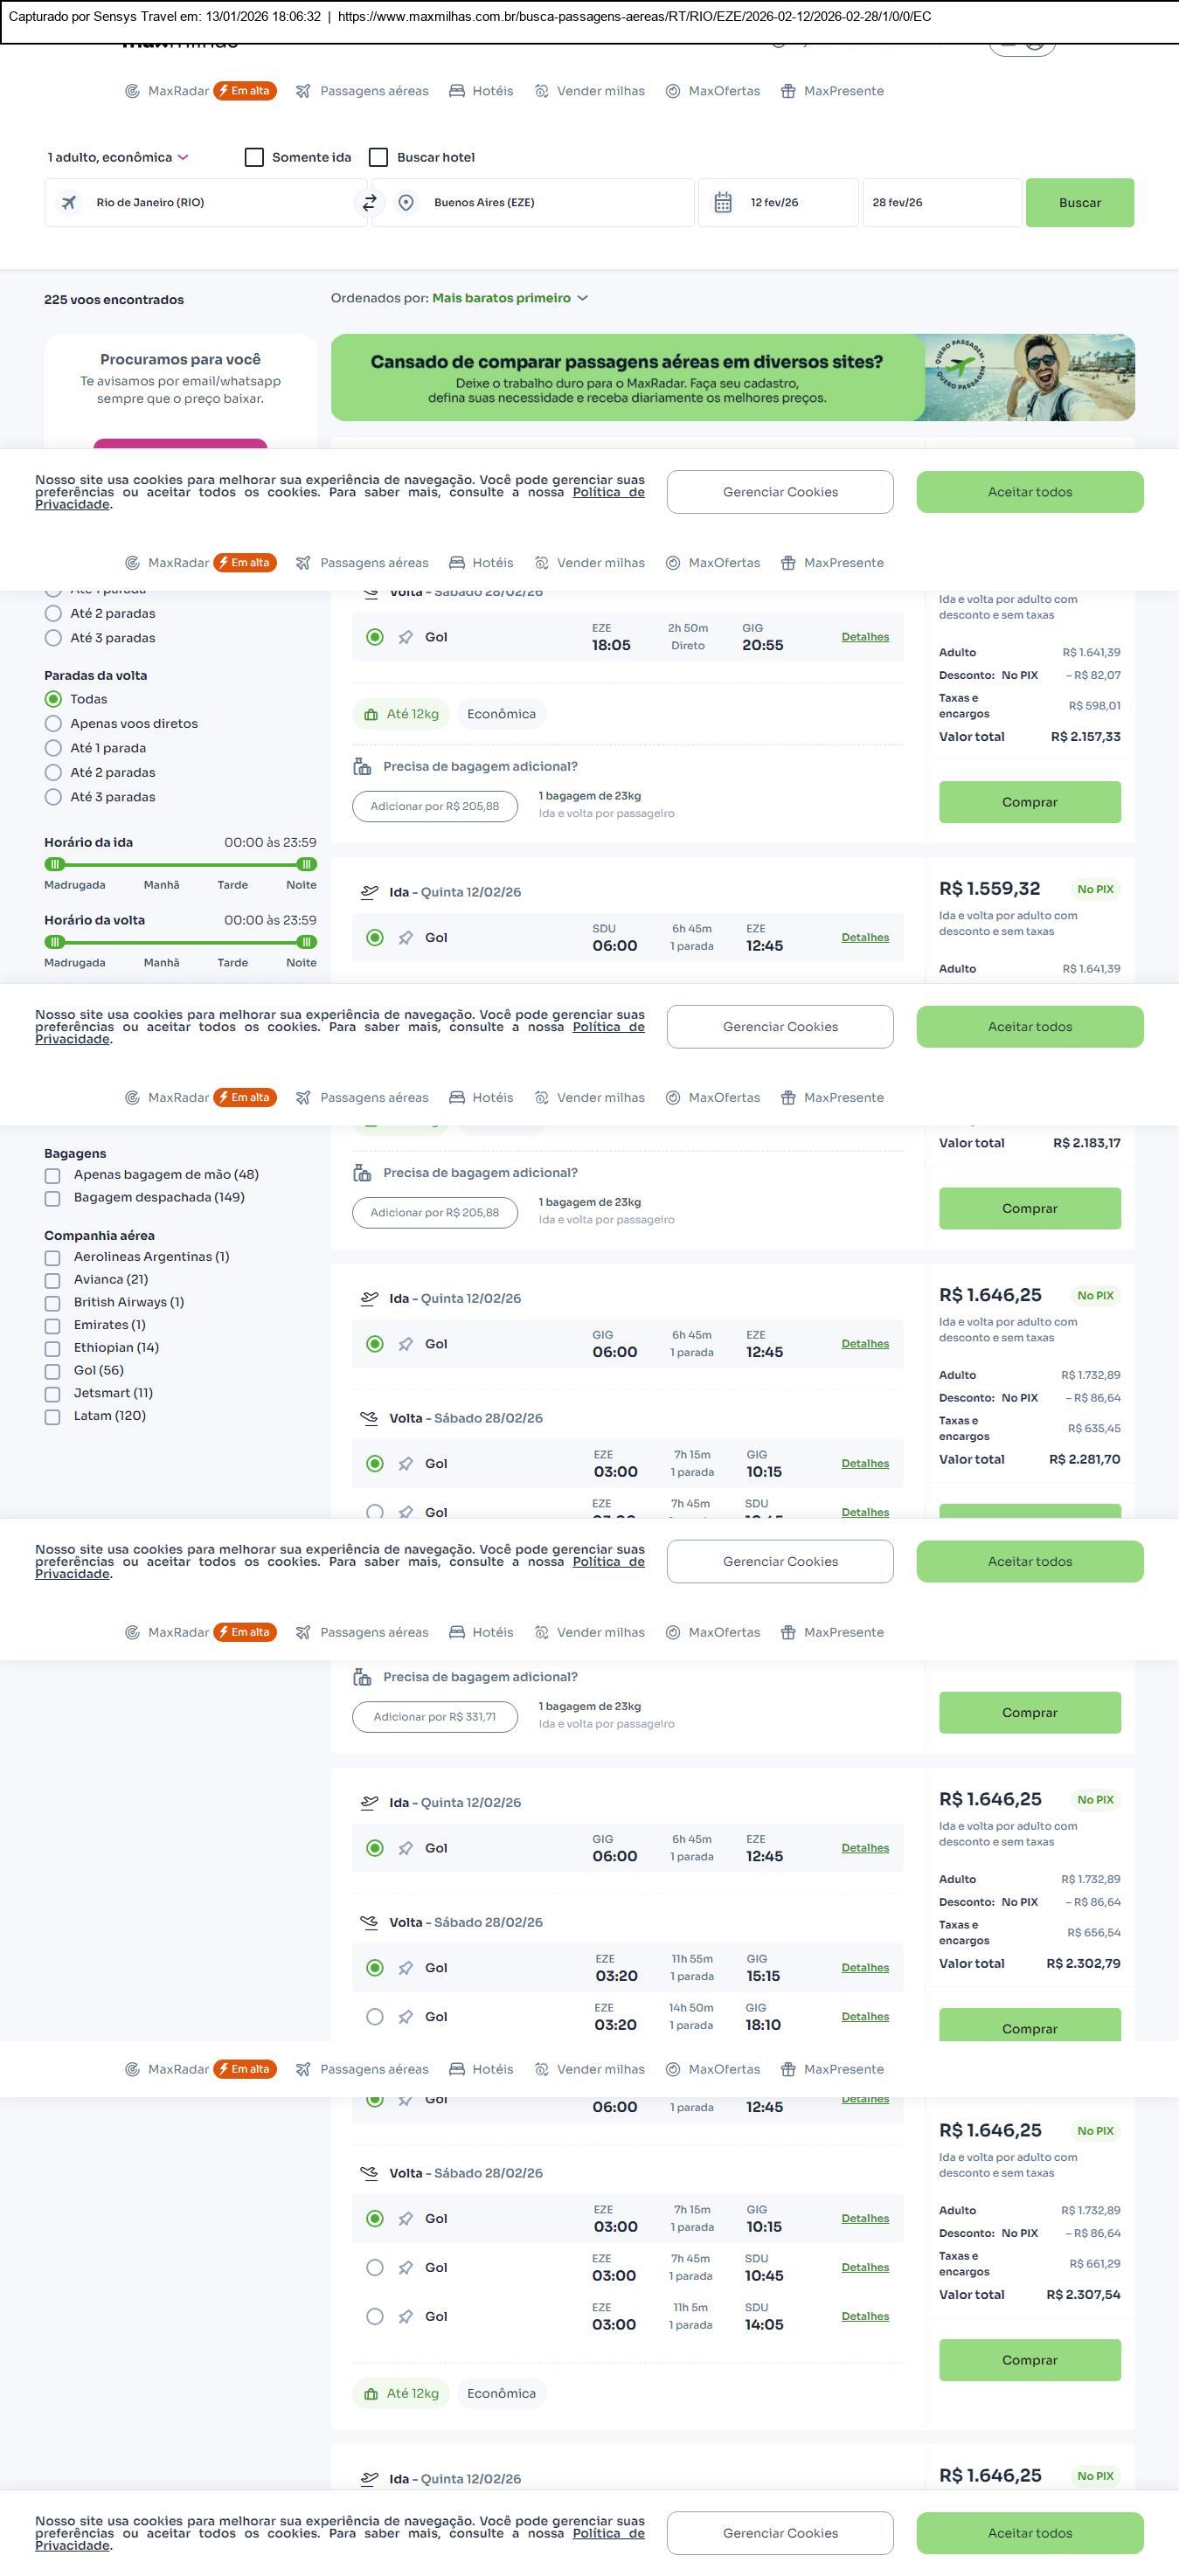Click the left handle of 'Horário da ida' slider

55,864
